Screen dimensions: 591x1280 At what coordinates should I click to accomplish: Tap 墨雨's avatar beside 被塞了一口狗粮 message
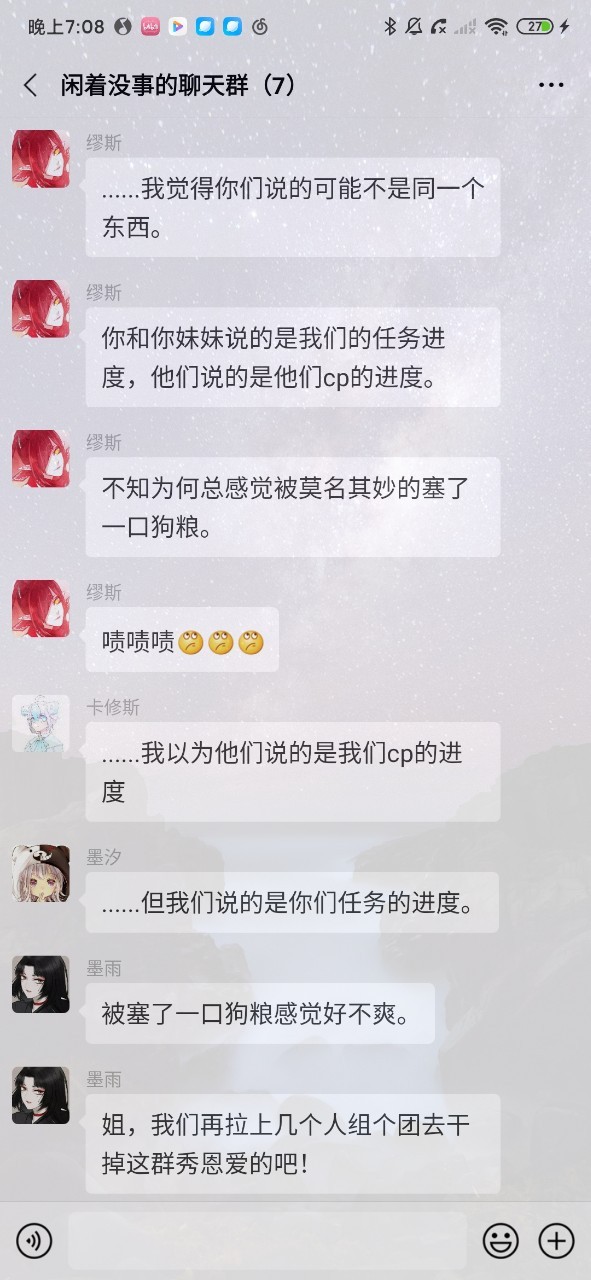41,984
